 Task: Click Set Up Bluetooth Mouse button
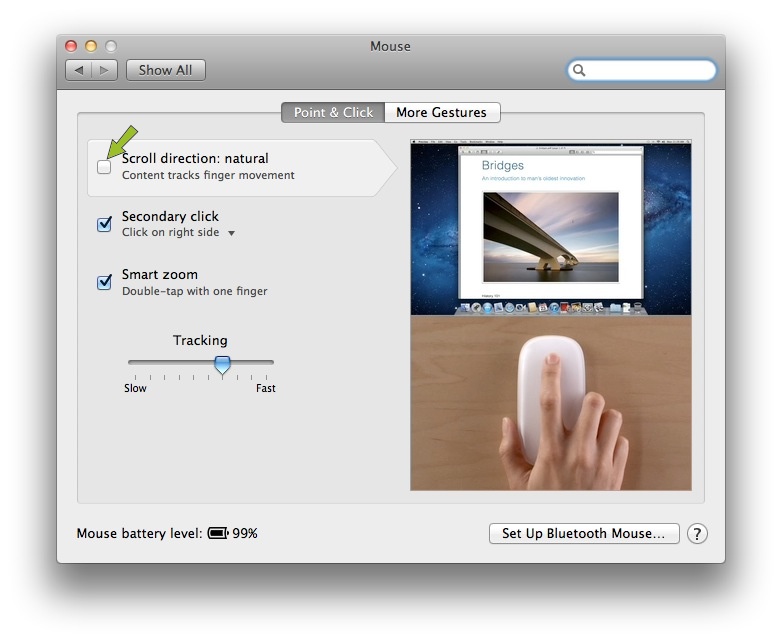(584, 534)
